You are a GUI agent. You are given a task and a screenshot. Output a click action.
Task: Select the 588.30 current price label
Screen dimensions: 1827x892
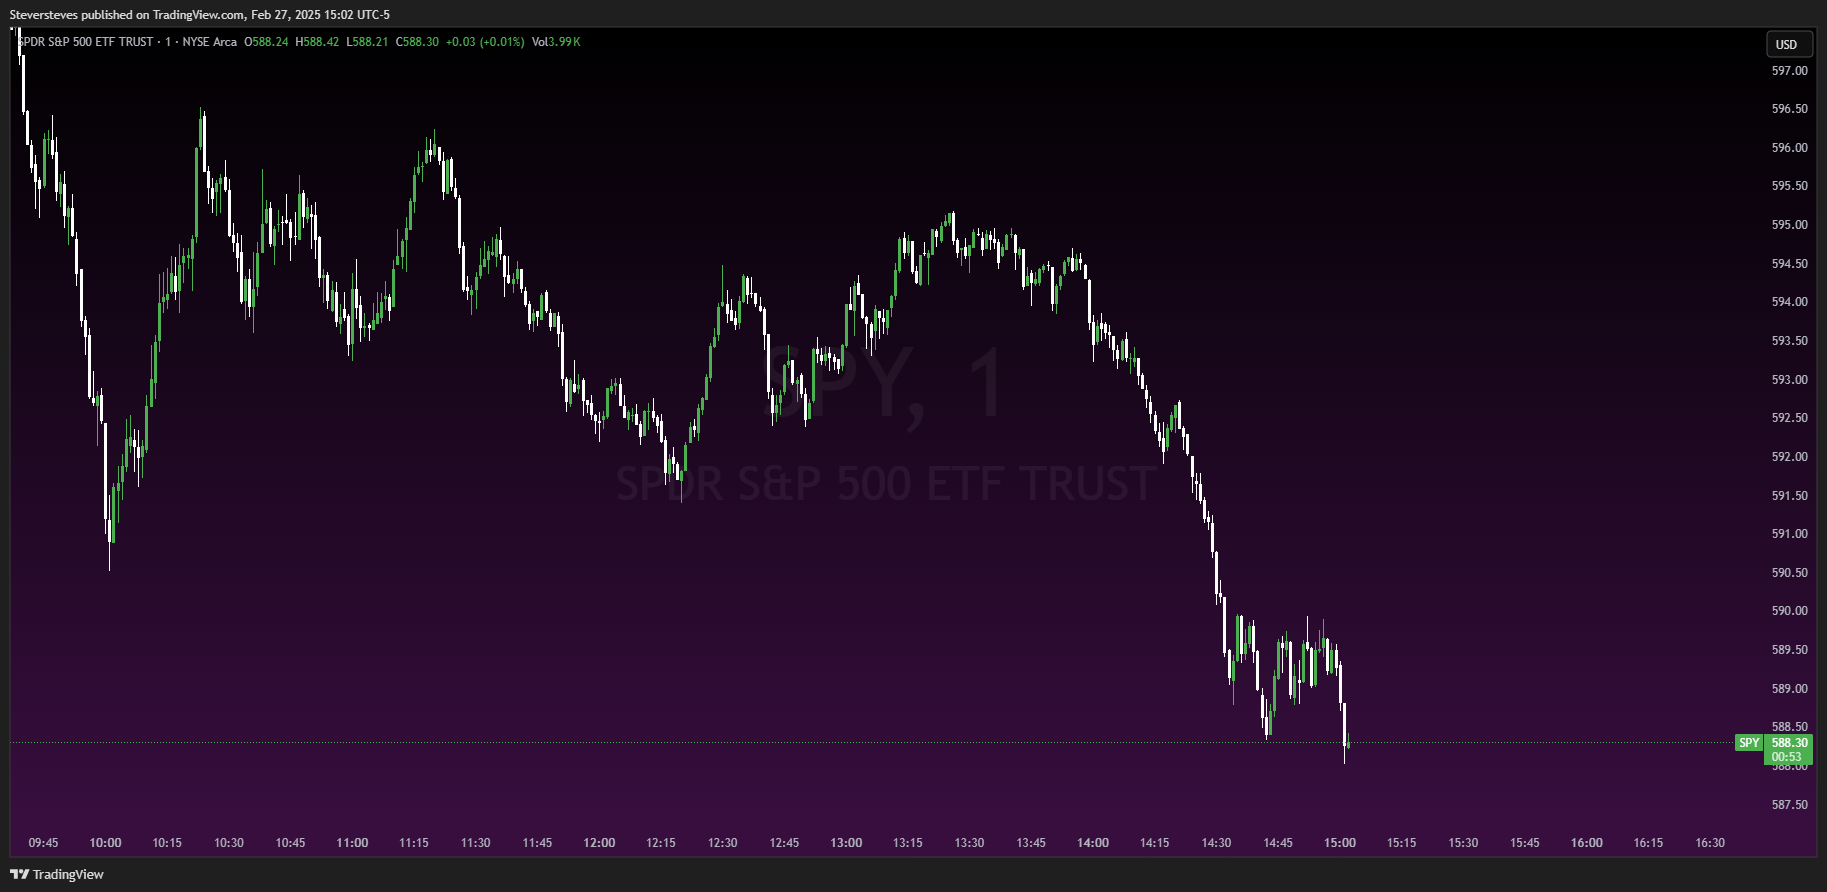pyautogui.click(x=1789, y=743)
